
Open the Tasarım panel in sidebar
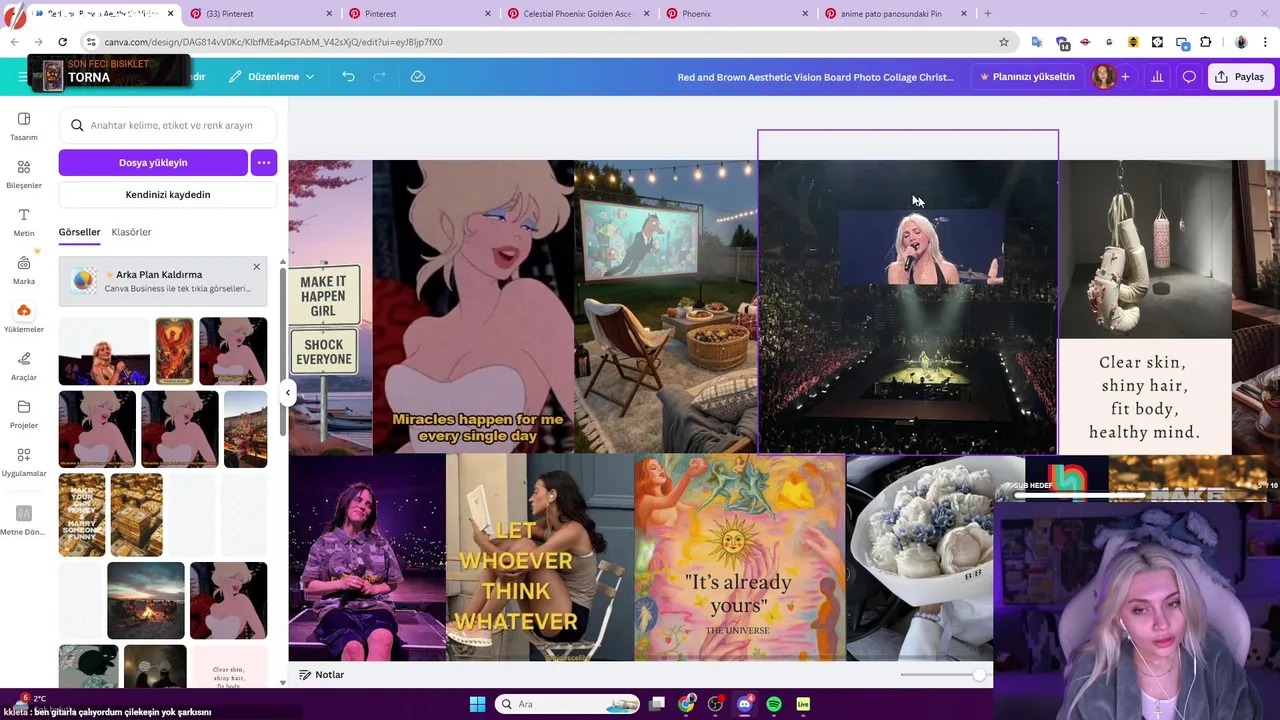24,126
